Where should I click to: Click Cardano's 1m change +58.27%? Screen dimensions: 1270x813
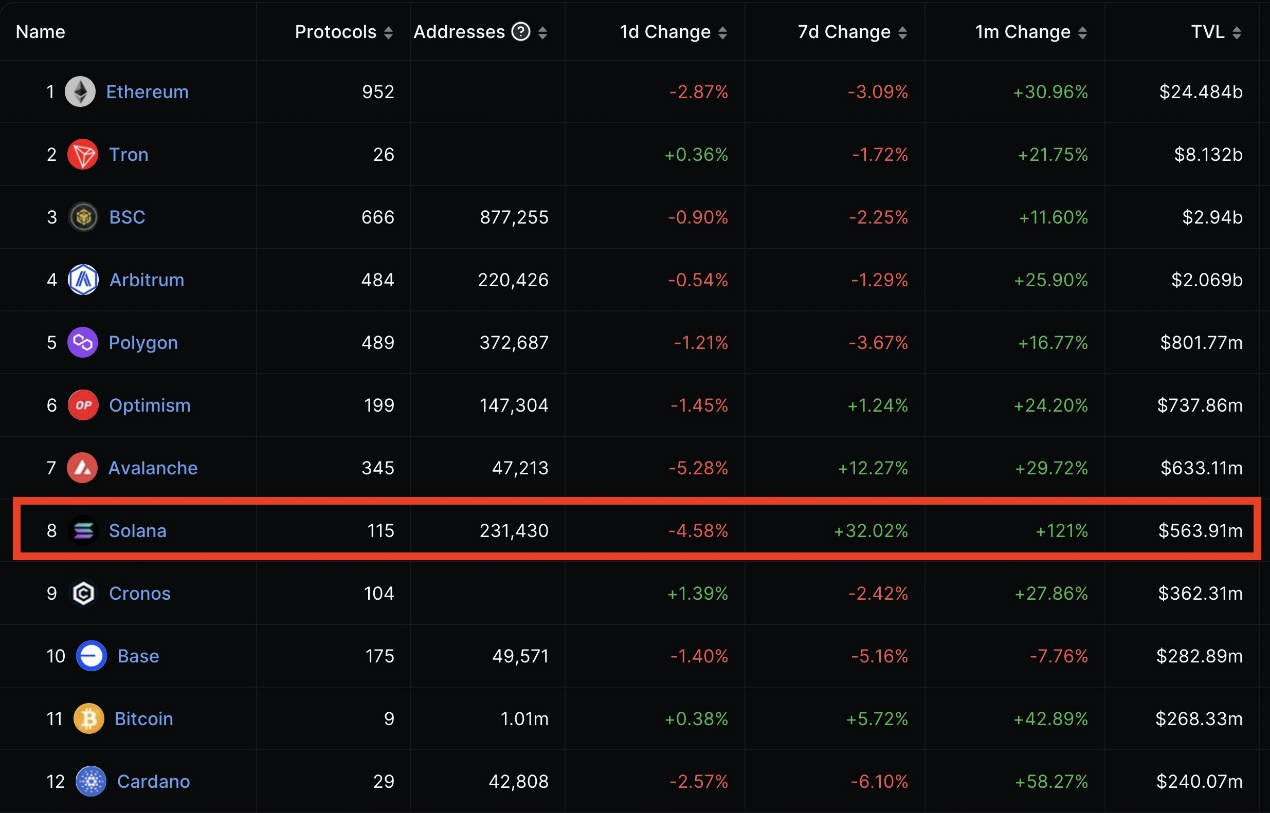tap(1052, 782)
